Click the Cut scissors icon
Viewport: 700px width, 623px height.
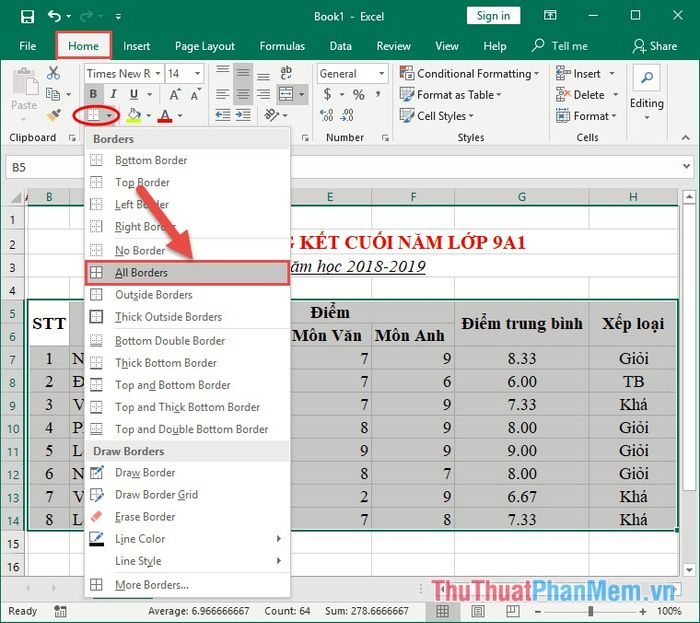point(53,73)
